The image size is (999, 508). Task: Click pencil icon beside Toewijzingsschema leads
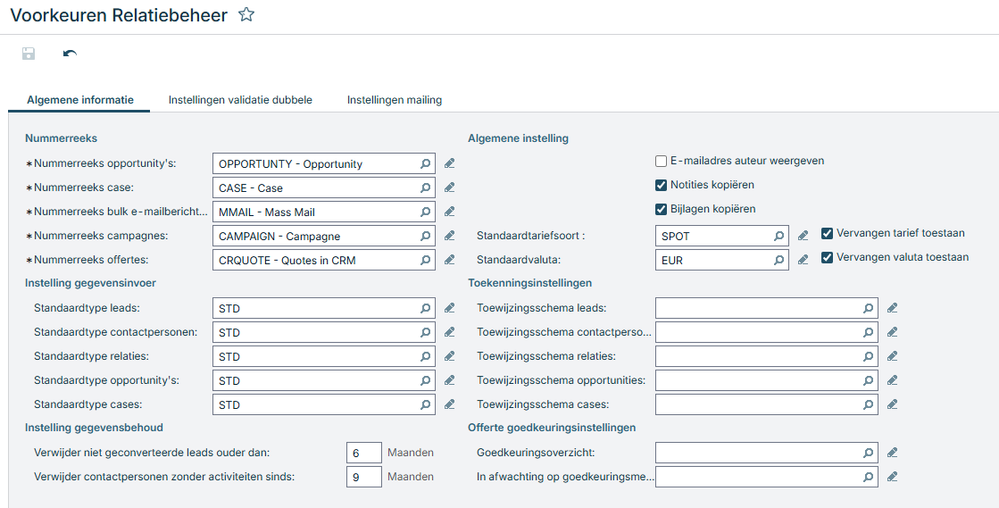tap(892, 308)
